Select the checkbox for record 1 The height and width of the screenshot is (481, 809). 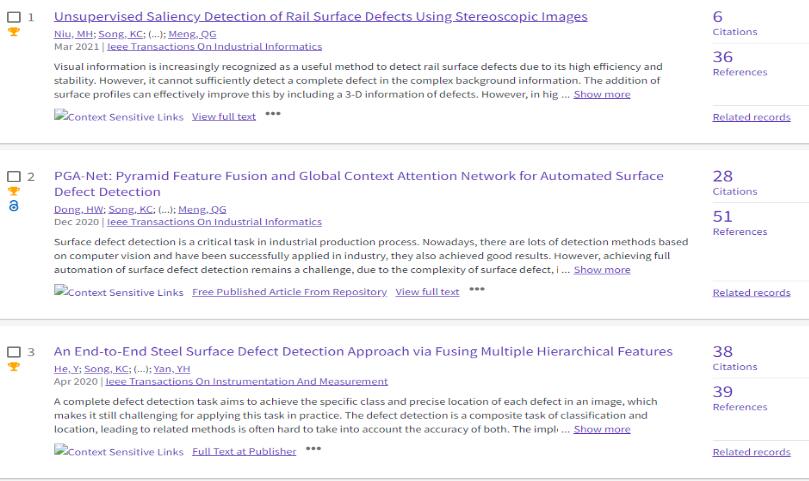13,17
